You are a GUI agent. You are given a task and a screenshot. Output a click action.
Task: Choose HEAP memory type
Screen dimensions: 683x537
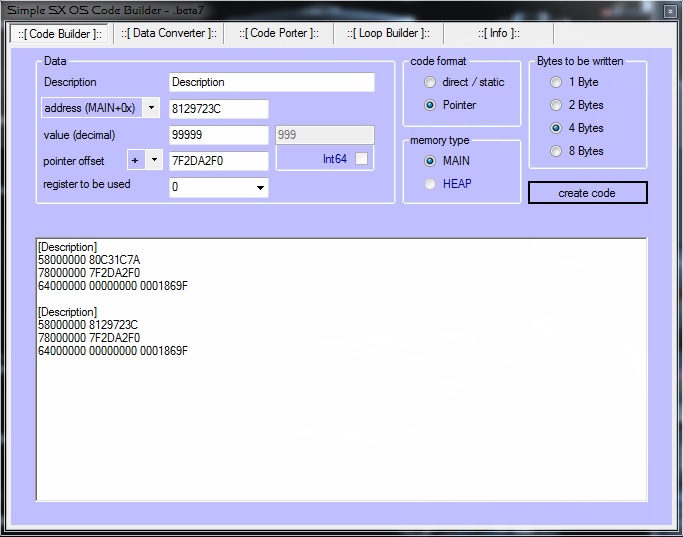[448, 184]
